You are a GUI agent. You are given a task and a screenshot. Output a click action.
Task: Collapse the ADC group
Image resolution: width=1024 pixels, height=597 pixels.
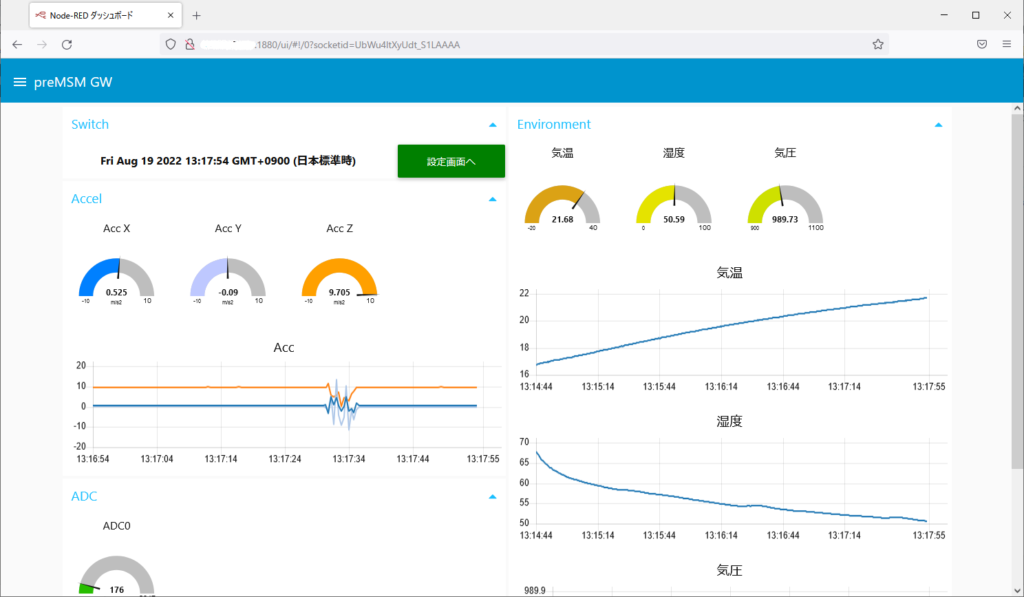[492, 496]
